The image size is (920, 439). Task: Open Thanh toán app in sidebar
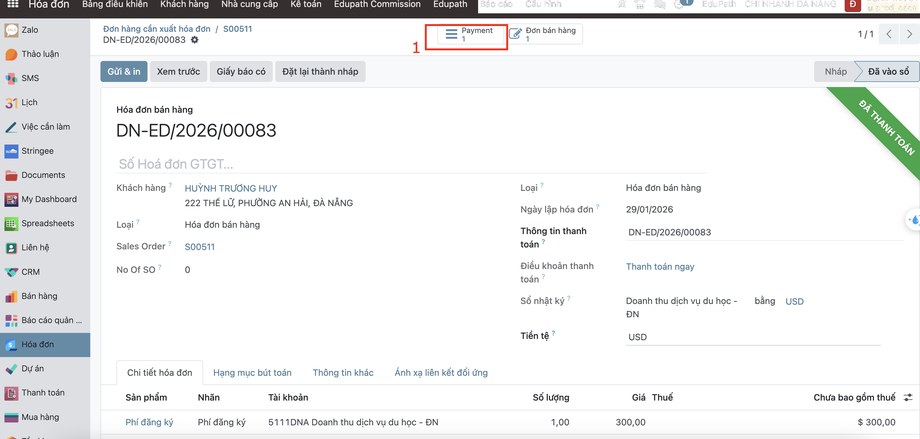(x=45, y=393)
